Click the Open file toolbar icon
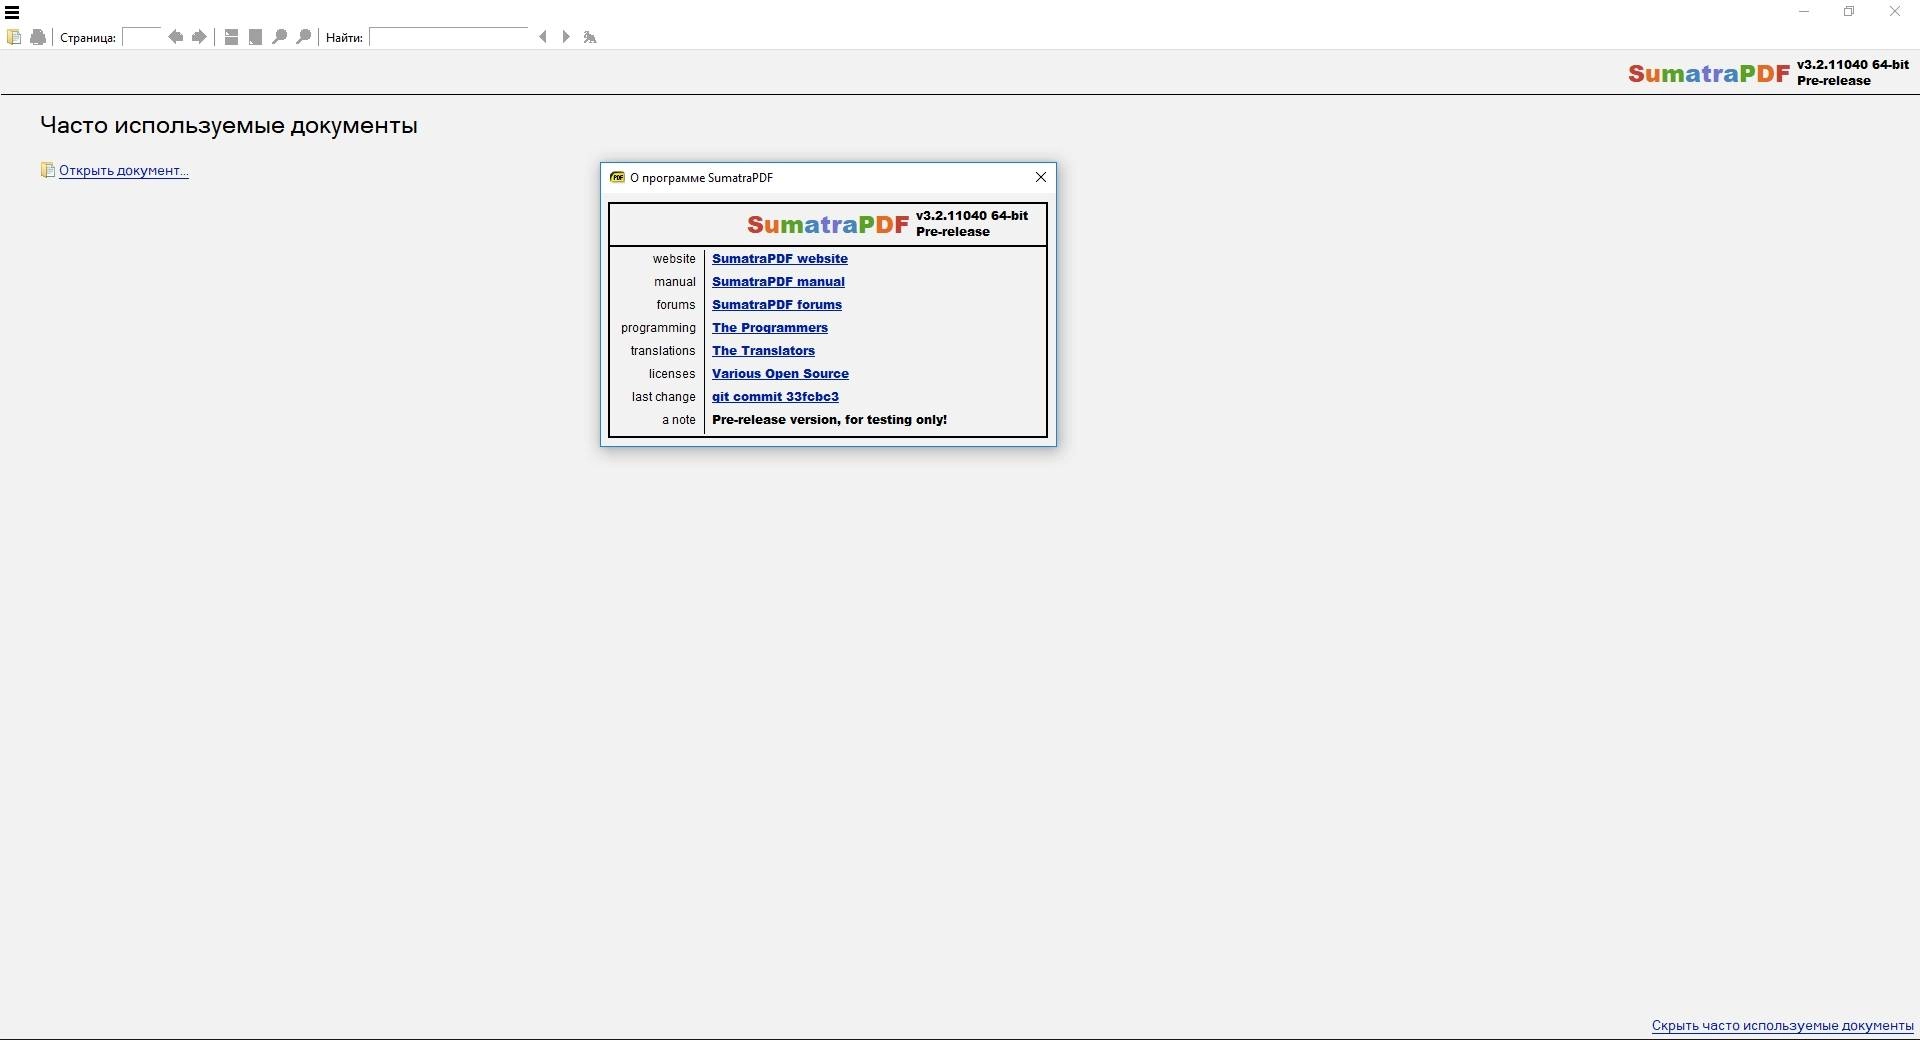This screenshot has width=1920, height=1040. point(14,37)
